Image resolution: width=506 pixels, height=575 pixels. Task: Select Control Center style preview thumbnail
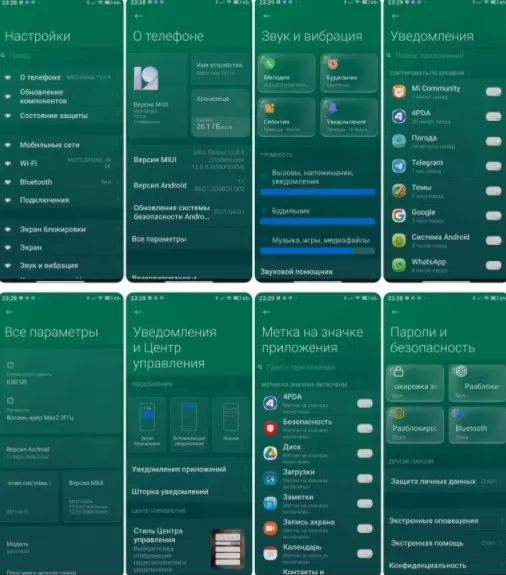[x=228, y=549]
